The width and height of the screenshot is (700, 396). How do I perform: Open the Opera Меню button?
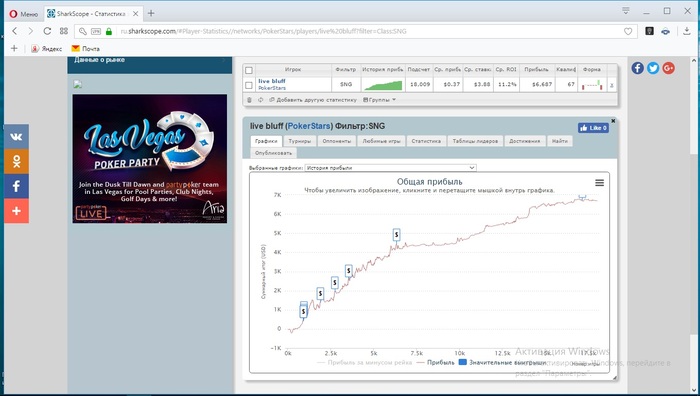(x=24, y=14)
